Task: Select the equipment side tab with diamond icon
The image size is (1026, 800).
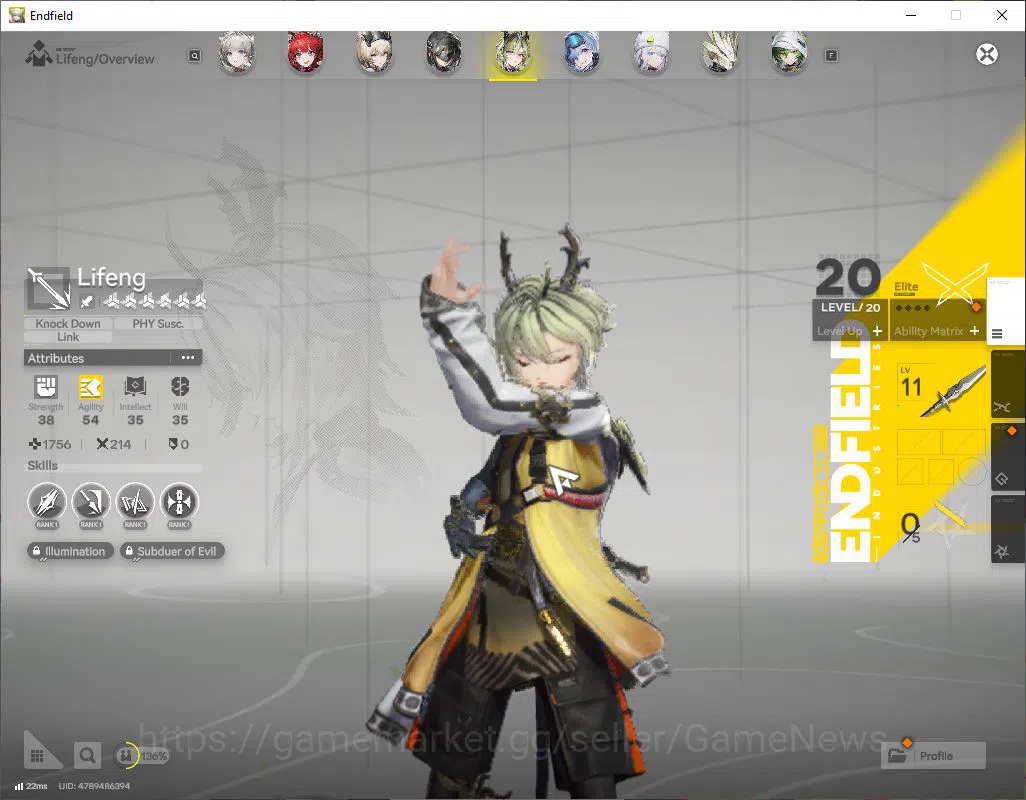Action: 1008,457
